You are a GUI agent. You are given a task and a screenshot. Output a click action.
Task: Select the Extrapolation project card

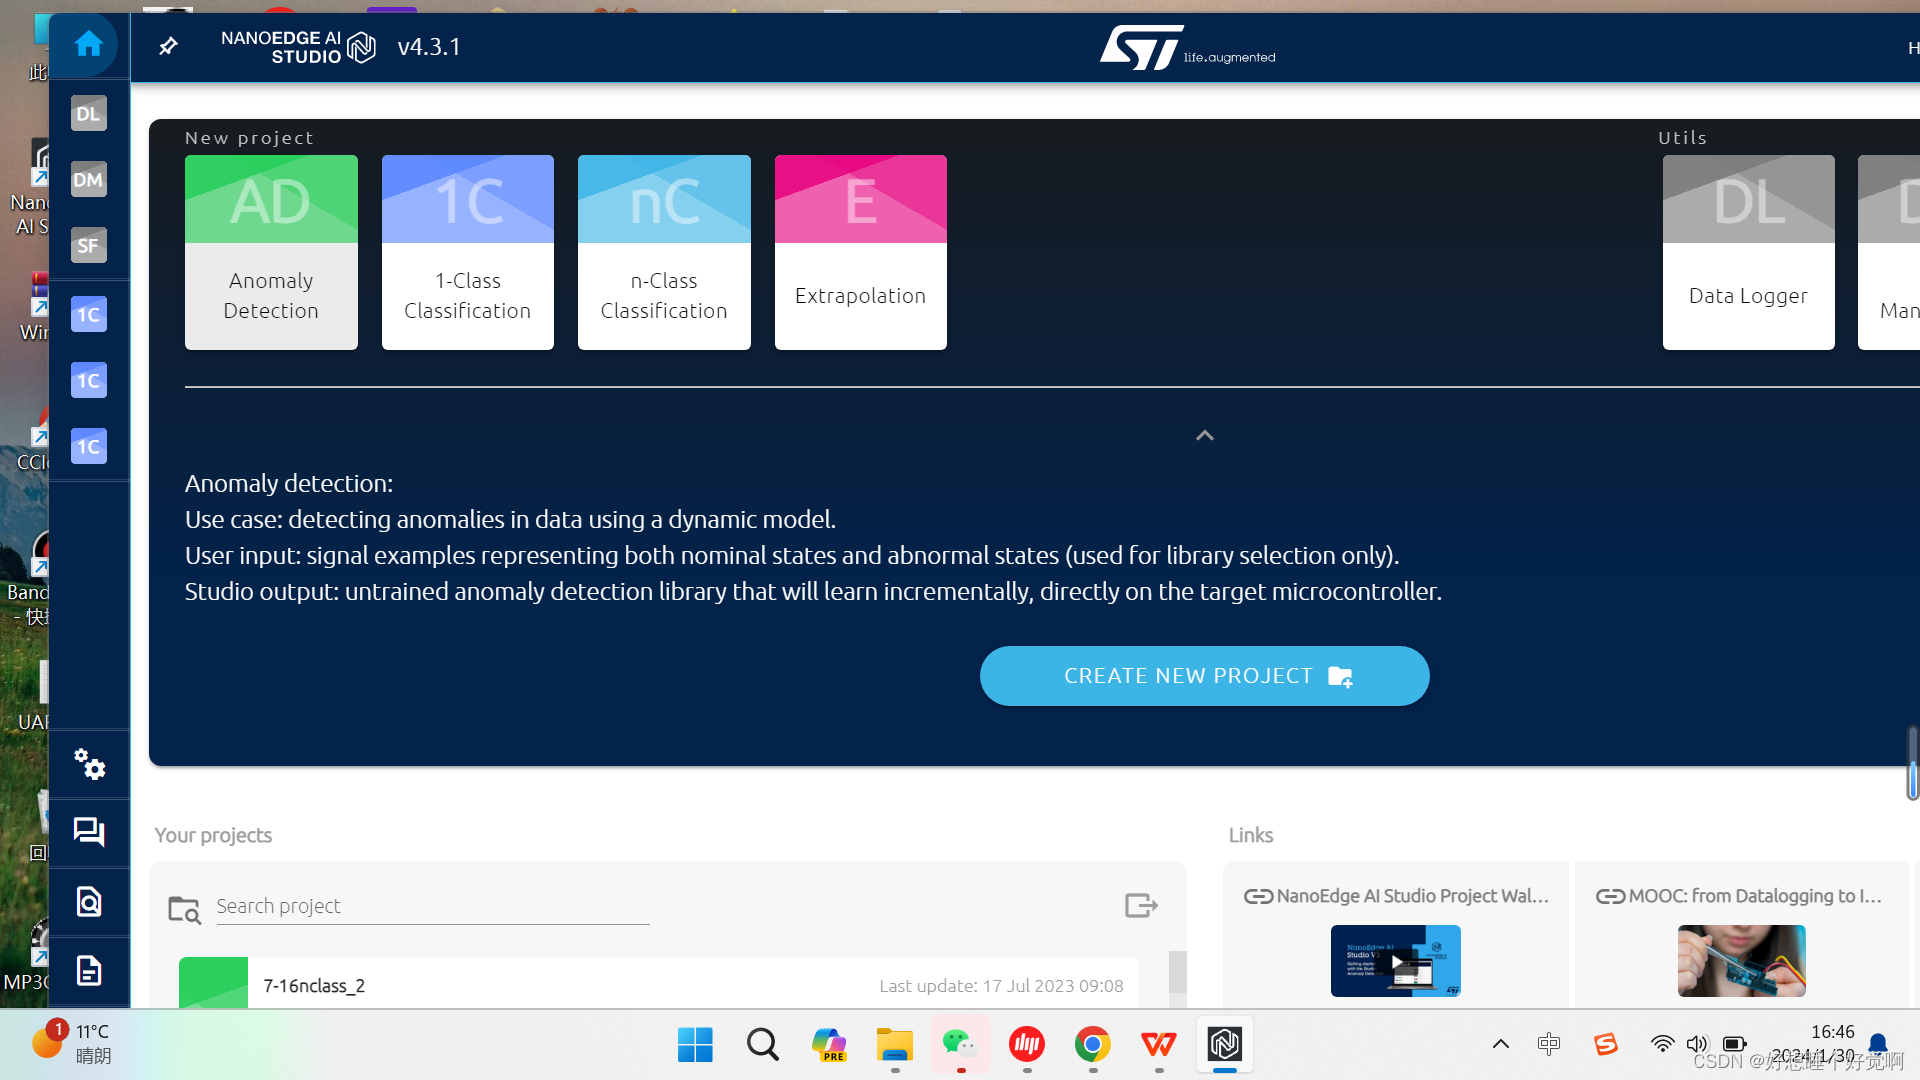(861, 252)
